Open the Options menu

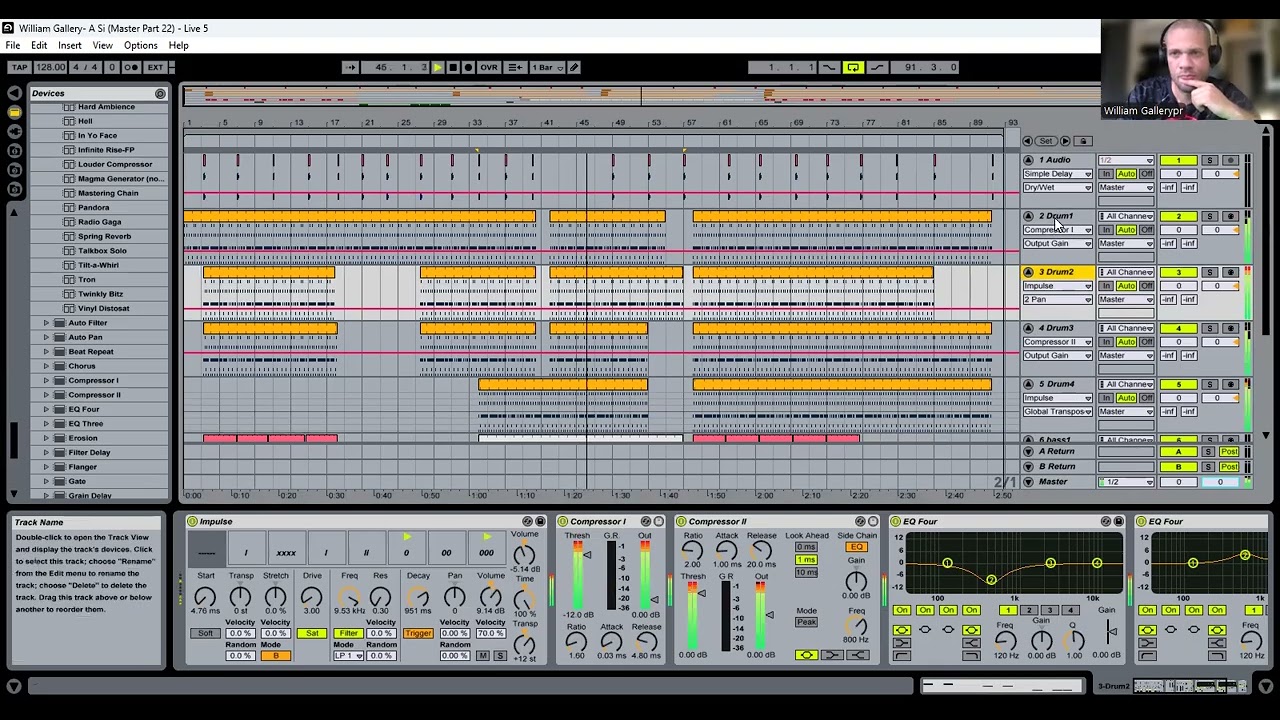click(141, 46)
